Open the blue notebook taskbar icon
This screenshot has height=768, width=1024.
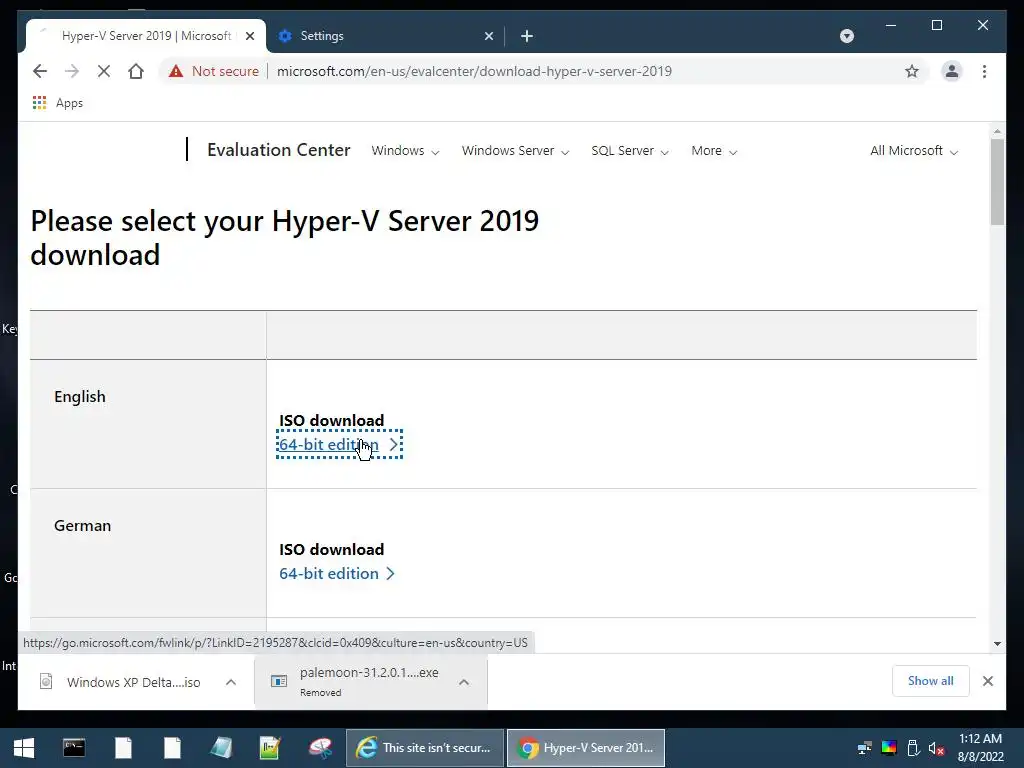click(221, 748)
